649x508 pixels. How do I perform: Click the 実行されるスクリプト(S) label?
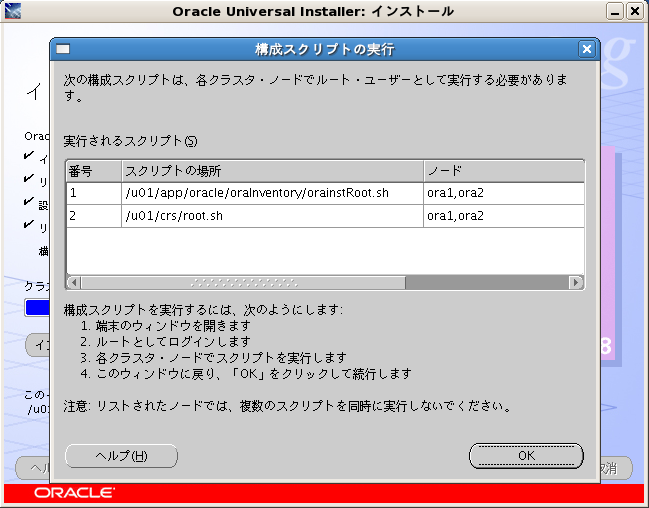click(130, 141)
